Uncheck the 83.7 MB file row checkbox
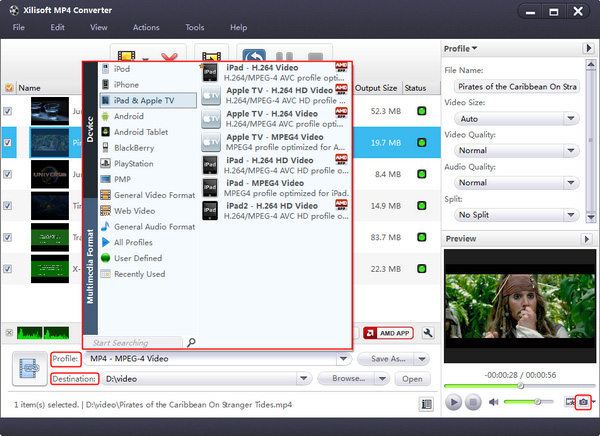 click(7, 237)
